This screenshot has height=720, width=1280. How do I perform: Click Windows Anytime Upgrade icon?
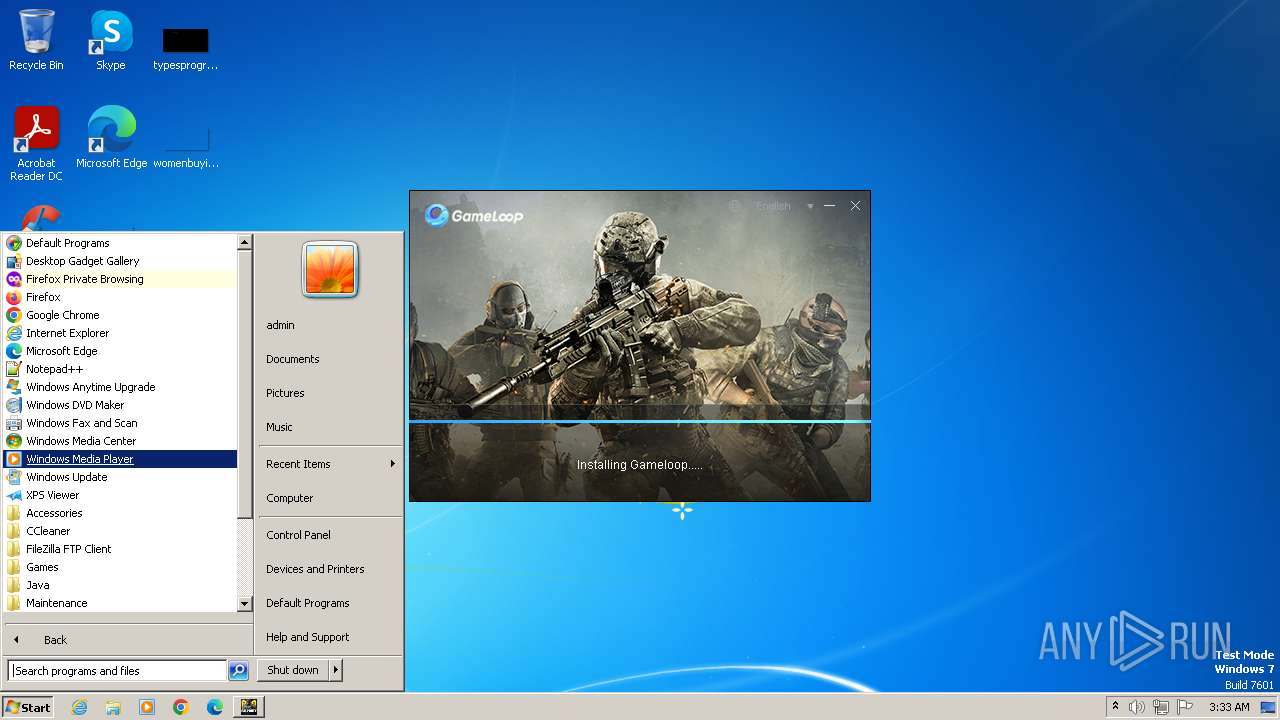coord(14,387)
